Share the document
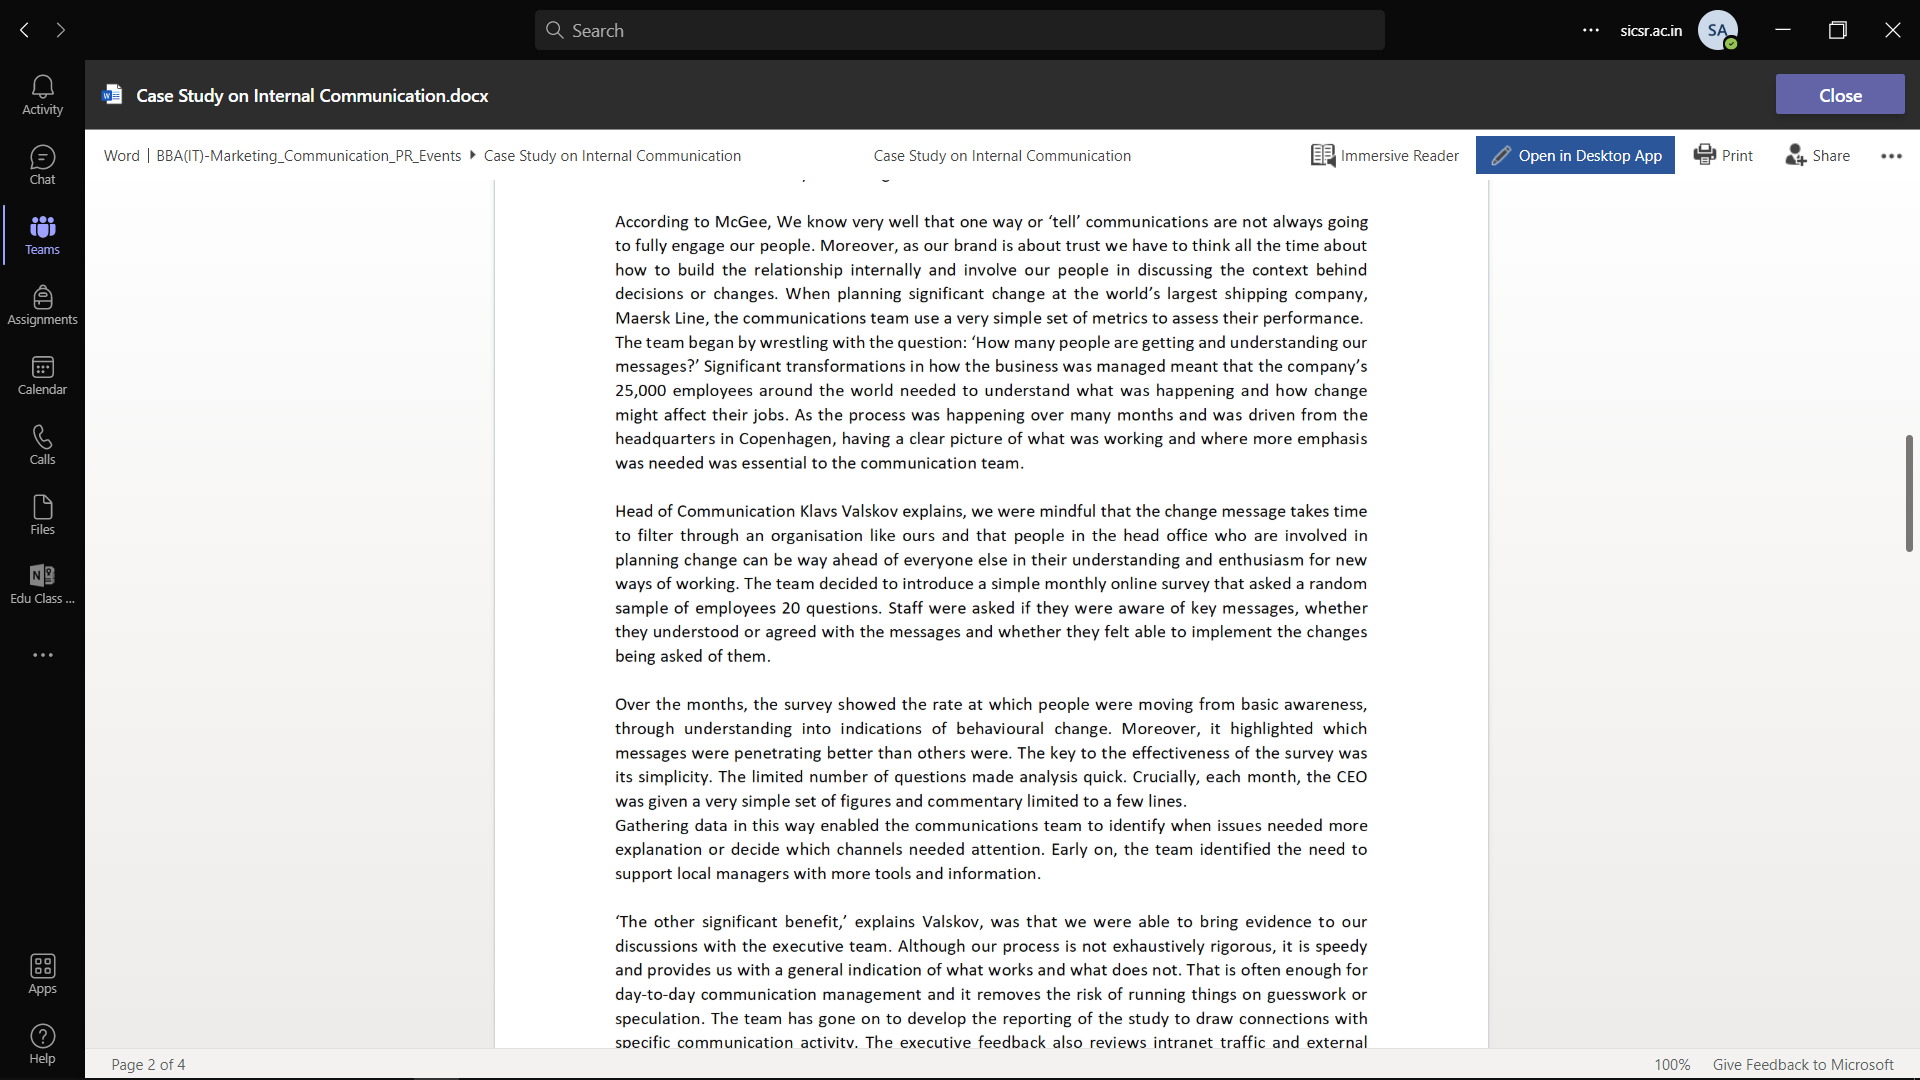Viewport: 1920px width, 1080px height. (1818, 155)
